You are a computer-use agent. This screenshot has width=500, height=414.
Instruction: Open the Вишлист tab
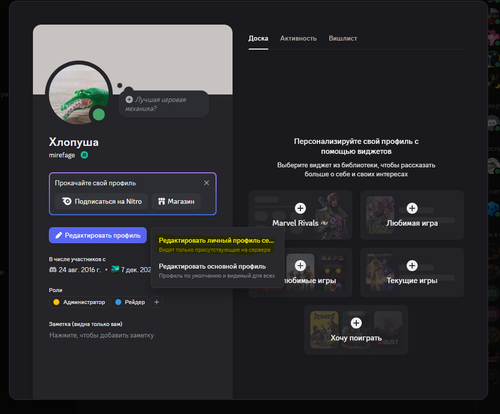point(343,38)
